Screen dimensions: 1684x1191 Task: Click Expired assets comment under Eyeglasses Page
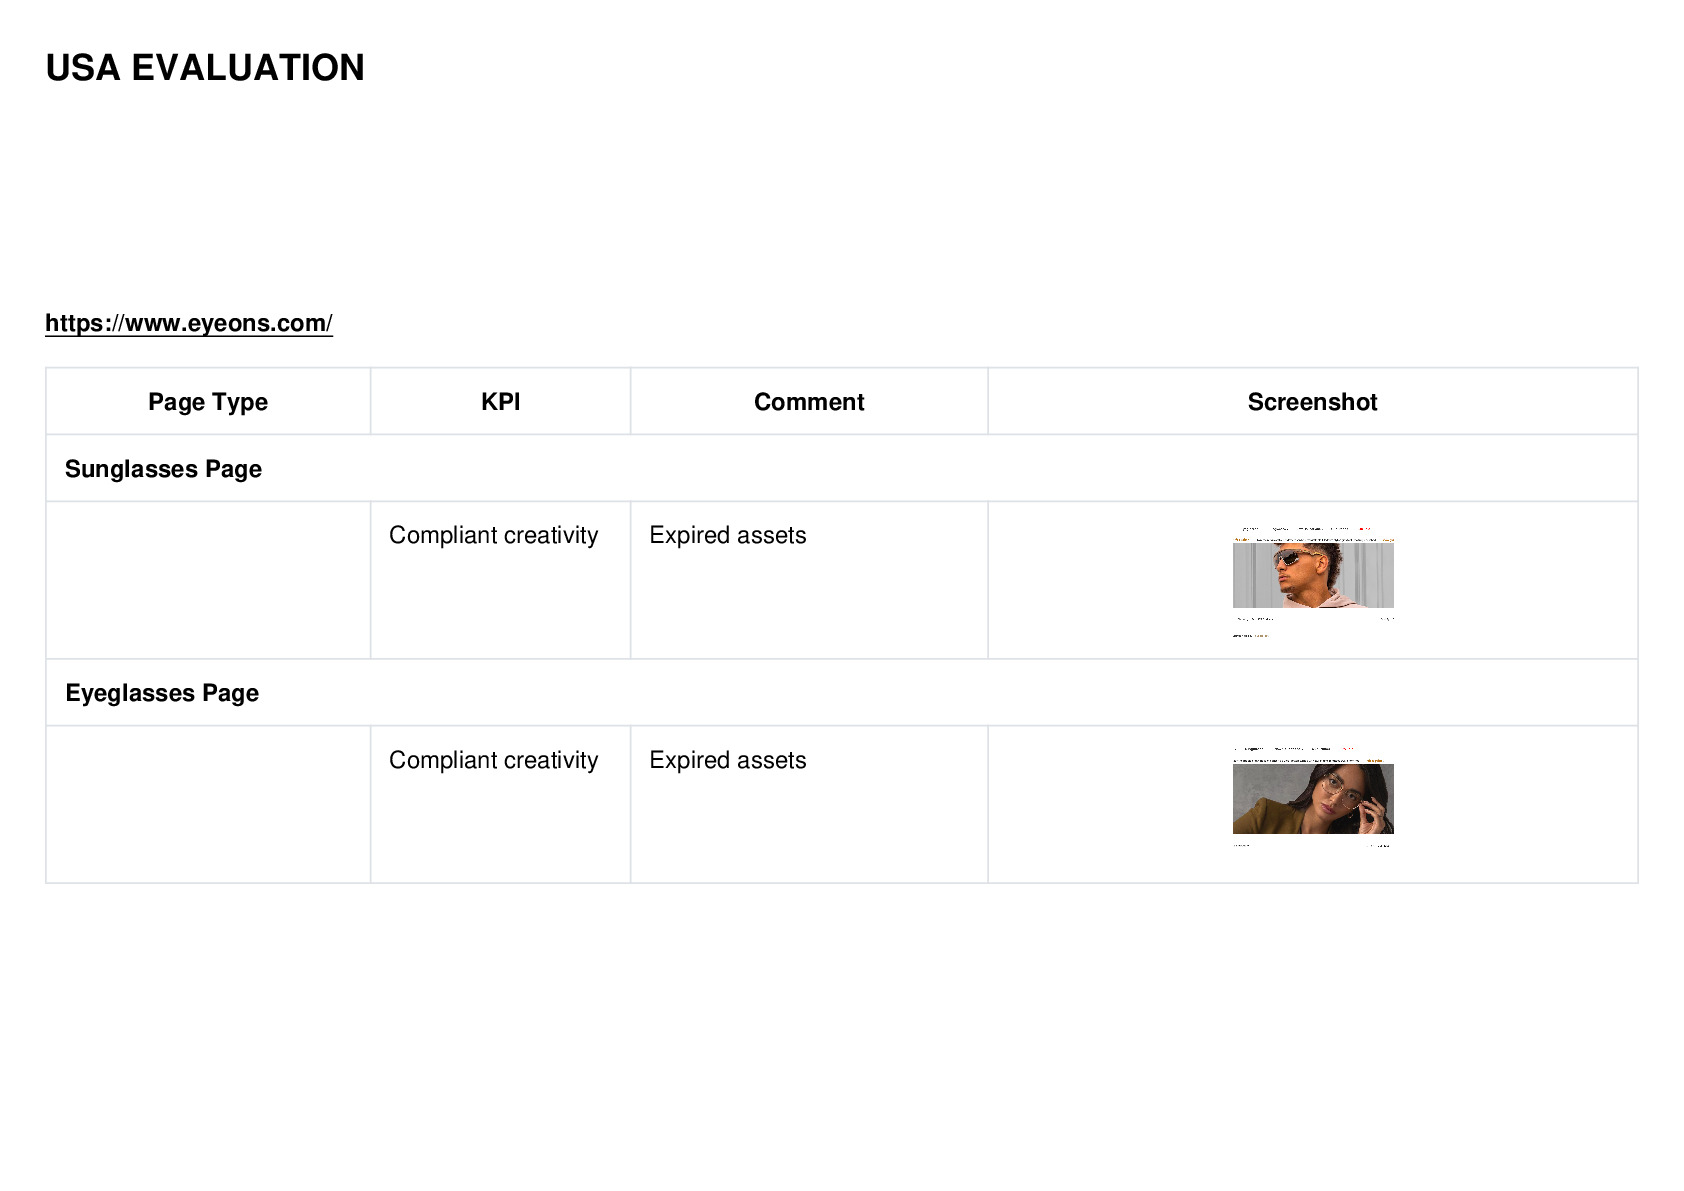point(728,760)
